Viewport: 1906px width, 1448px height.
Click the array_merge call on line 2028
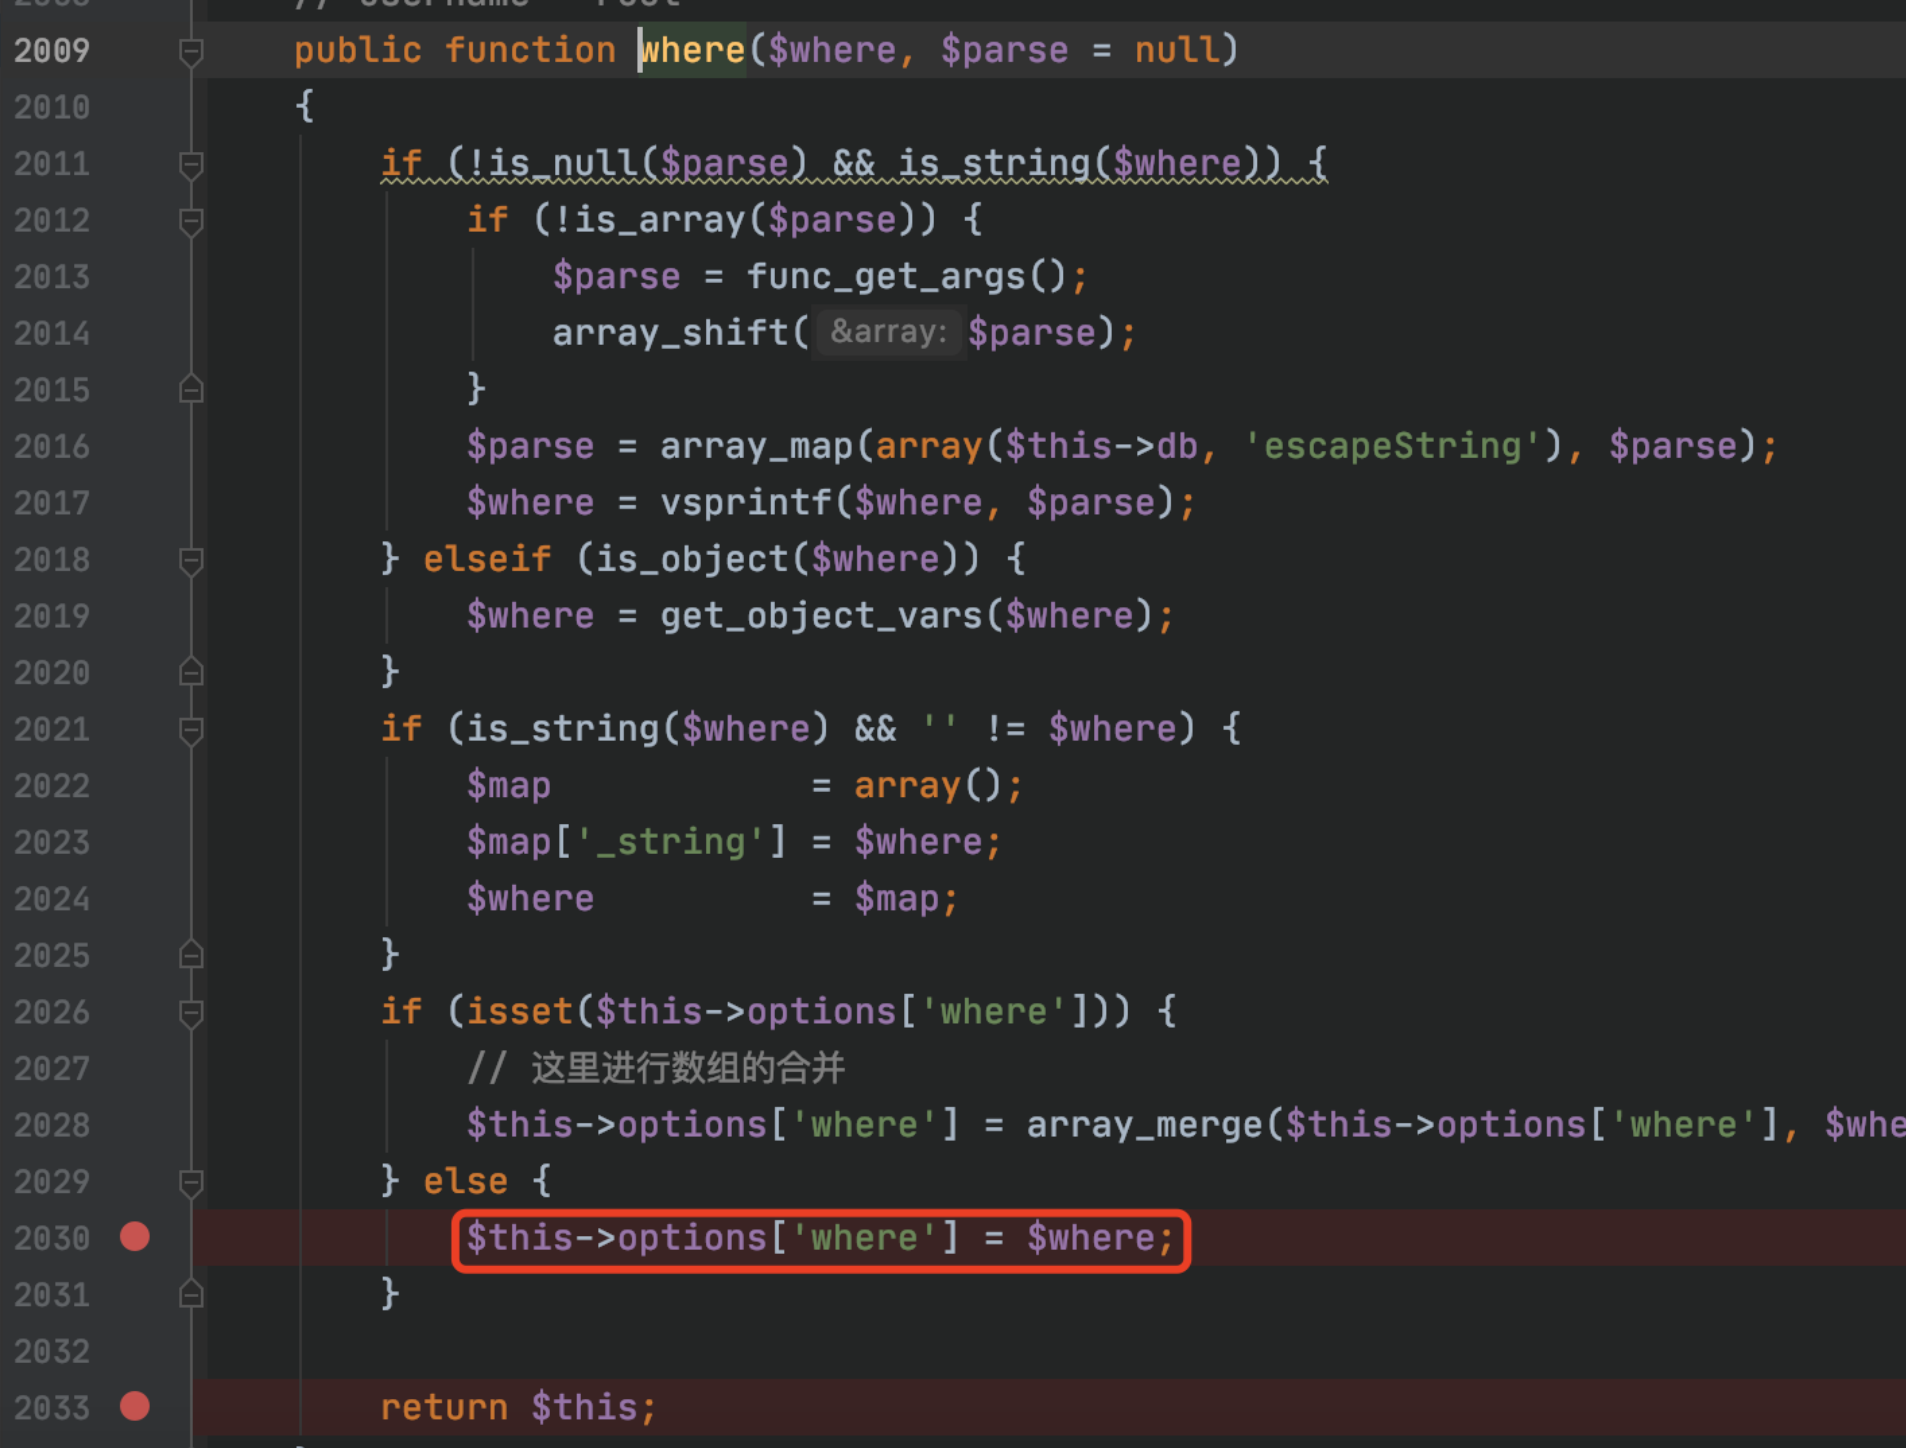(1144, 1125)
